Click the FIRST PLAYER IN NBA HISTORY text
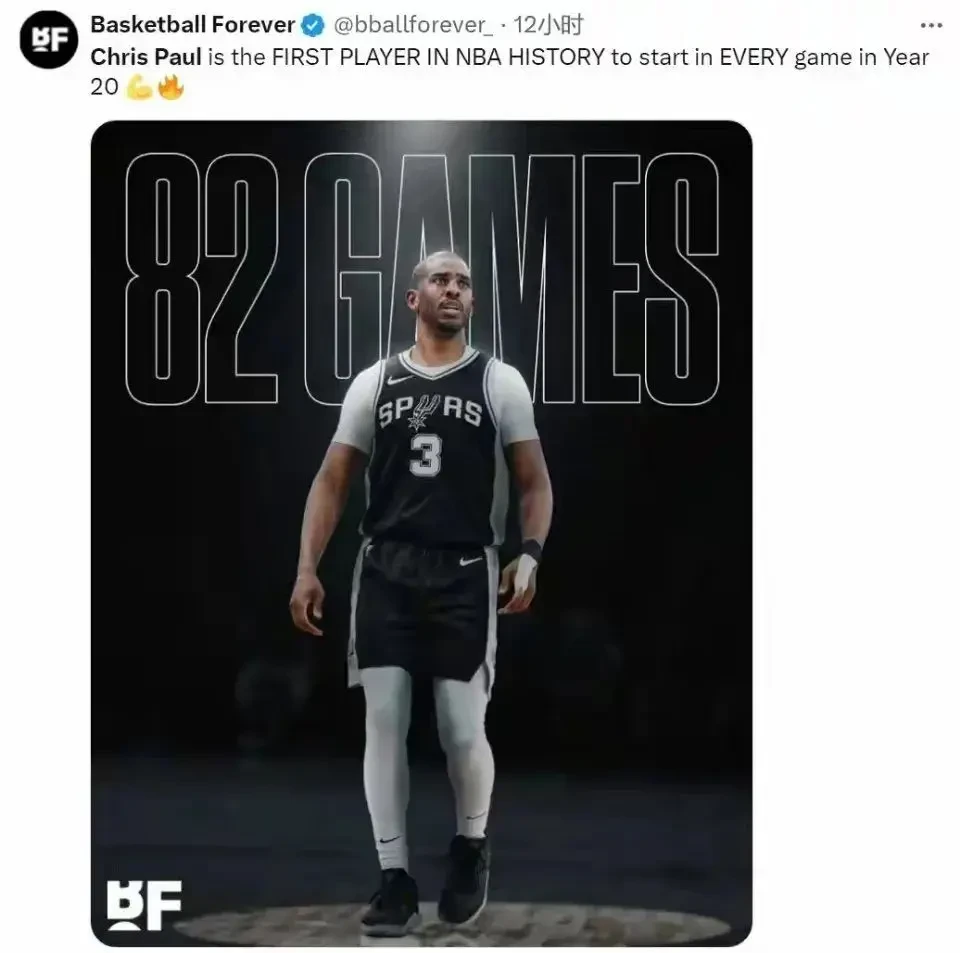This screenshot has height=953, width=960. click(438, 57)
